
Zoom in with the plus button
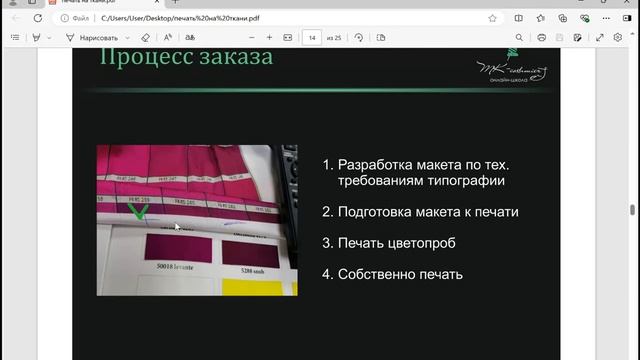coord(269,38)
